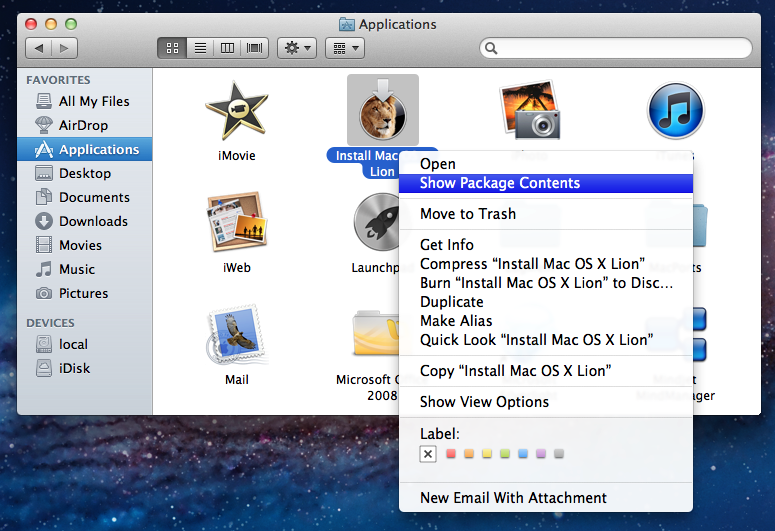Select the local device in sidebar
Screen dimensions: 775x531
point(85,344)
